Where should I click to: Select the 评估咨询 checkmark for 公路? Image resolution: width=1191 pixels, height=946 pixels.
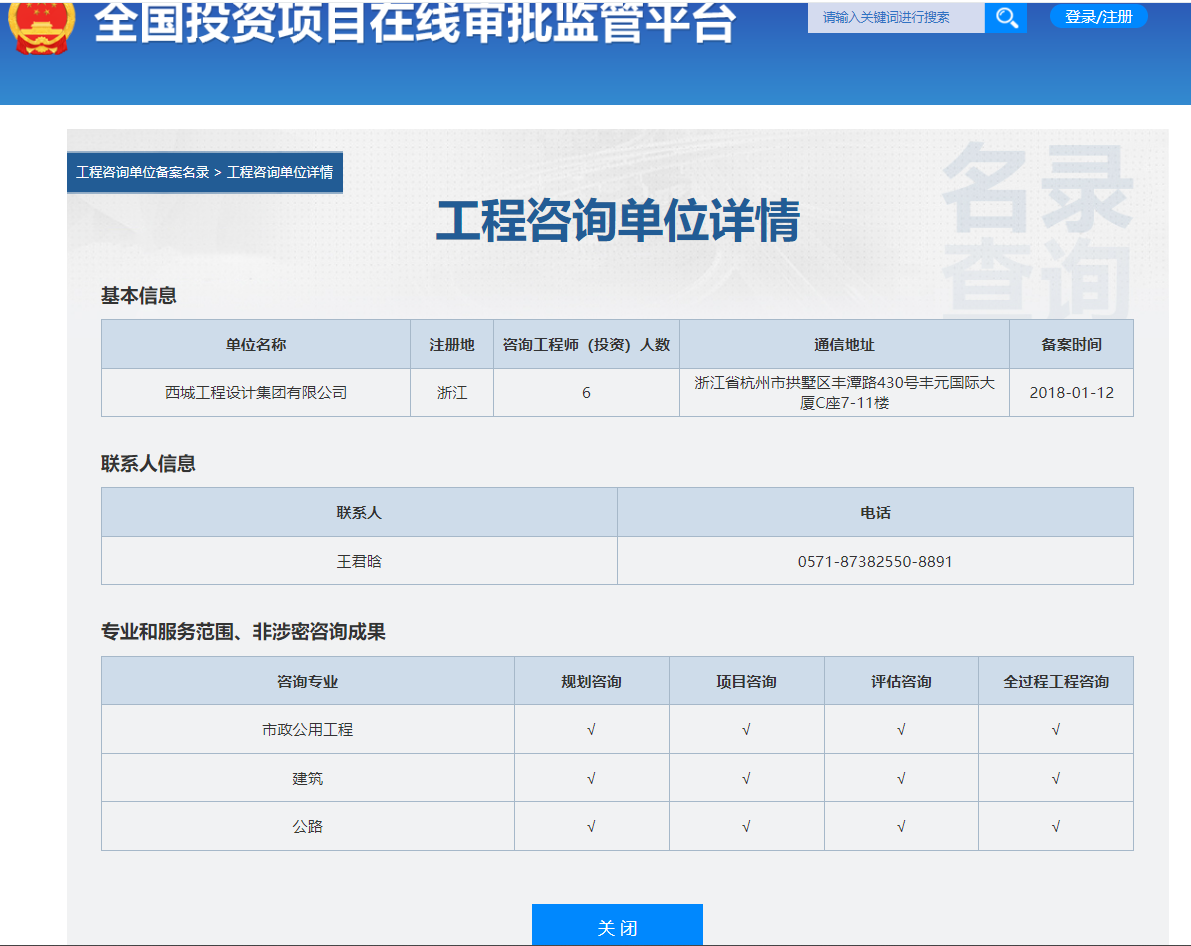[x=900, y=826]
